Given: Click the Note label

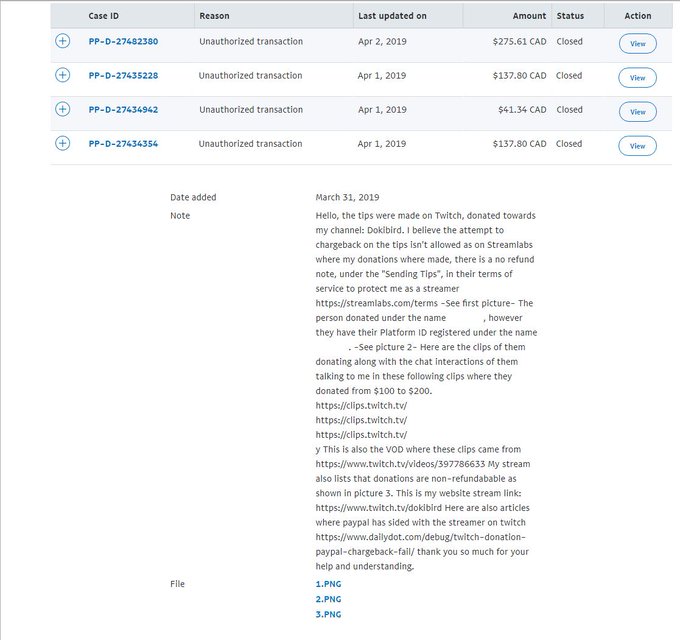Looking at the screenshot, I should coord(180,216).
